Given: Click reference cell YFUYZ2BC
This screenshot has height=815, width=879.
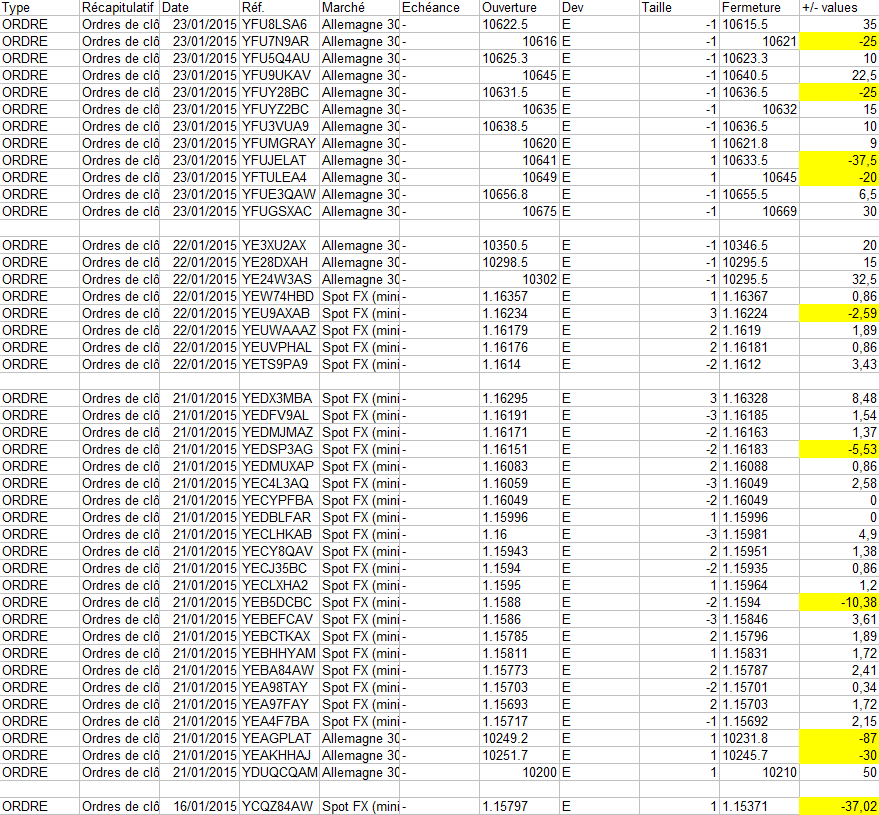Looking at the screenshot, I should [280, 109].
